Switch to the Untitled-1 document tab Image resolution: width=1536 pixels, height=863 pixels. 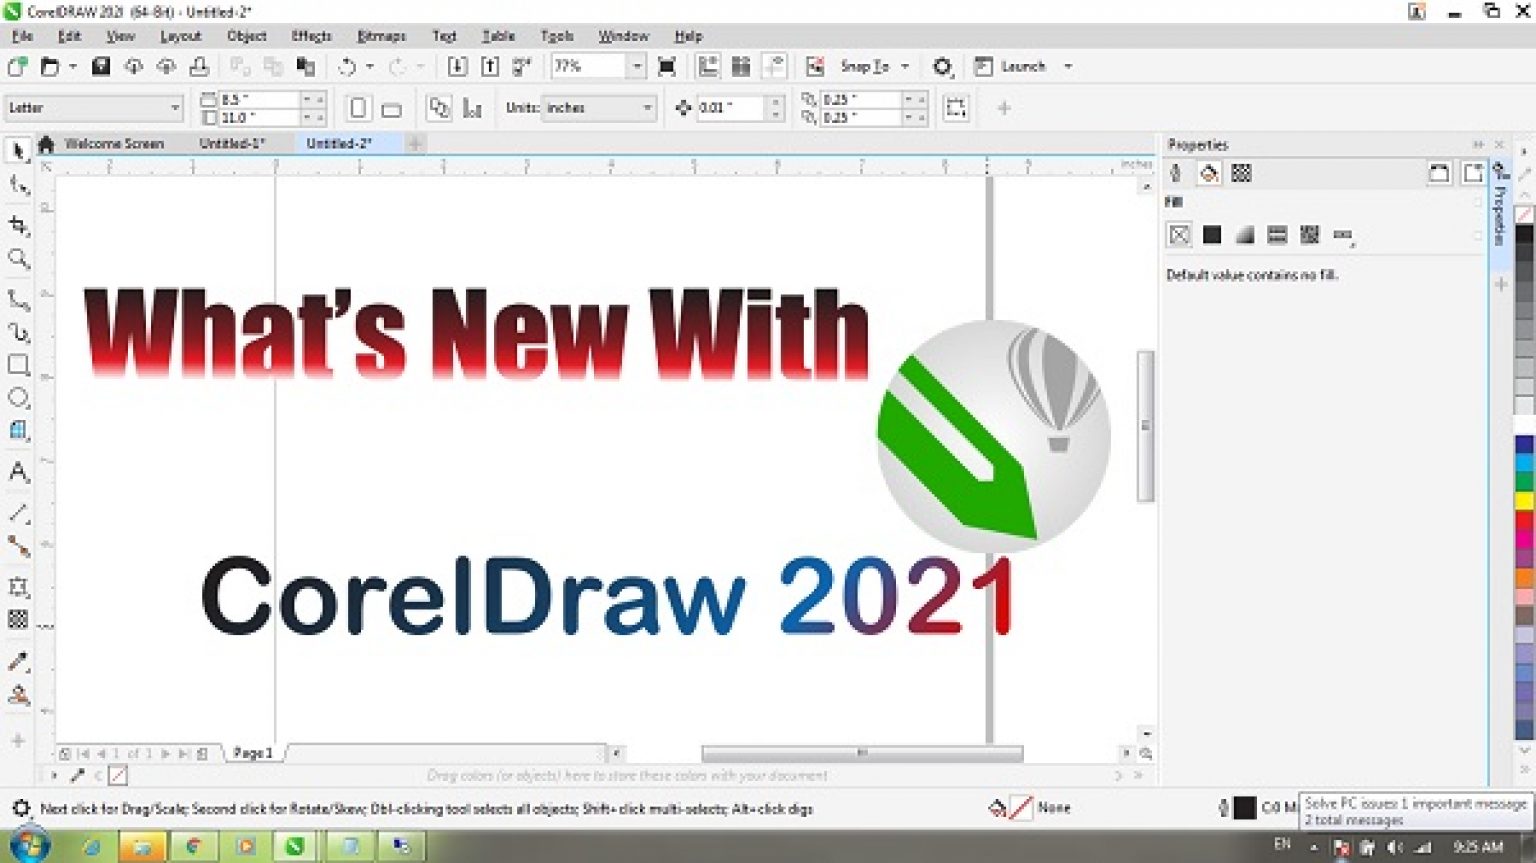pos(232,144)
